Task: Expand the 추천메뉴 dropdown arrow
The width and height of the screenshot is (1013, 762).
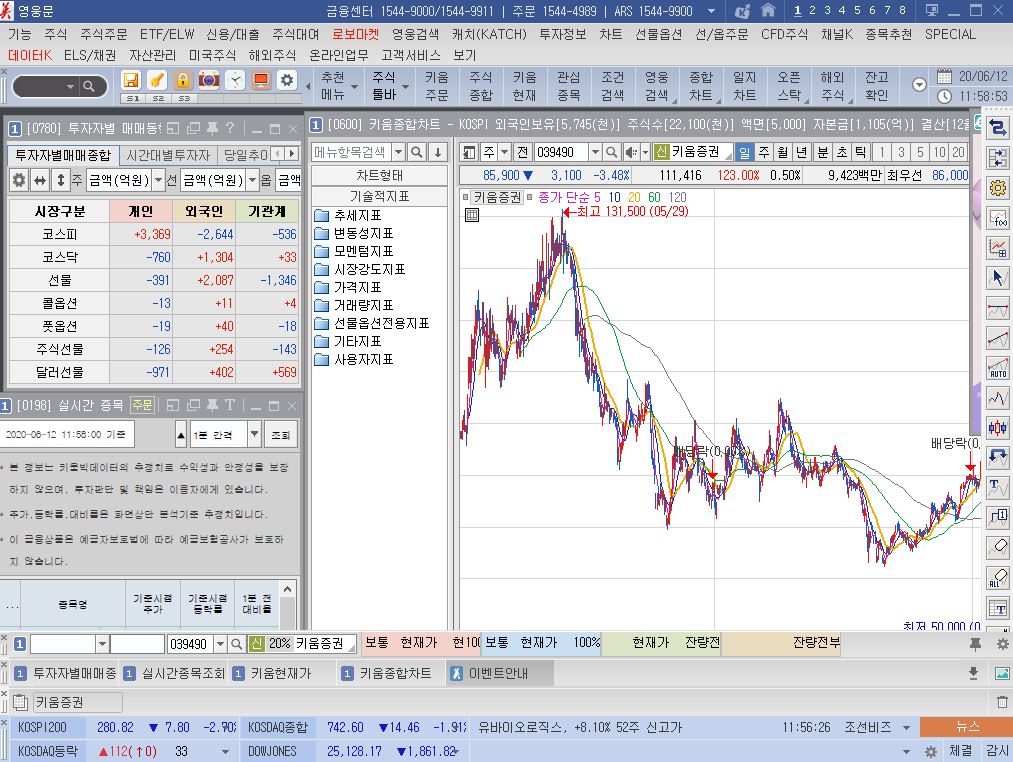Action: click(355, 87)
